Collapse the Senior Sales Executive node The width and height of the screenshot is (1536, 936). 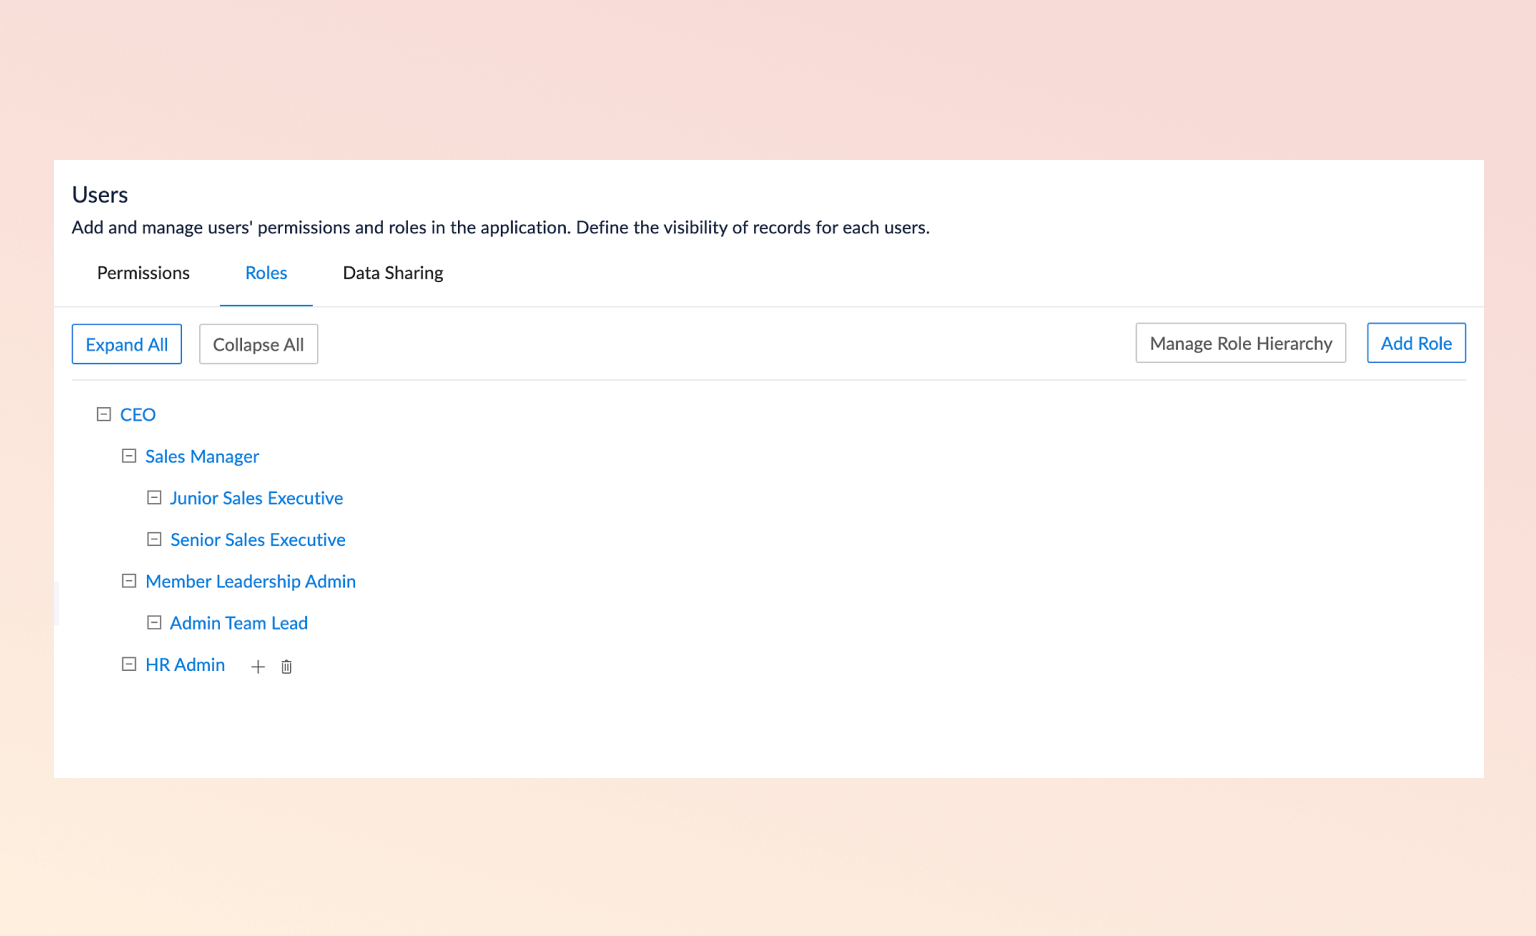pyautogui.click(x=154, y=539)
